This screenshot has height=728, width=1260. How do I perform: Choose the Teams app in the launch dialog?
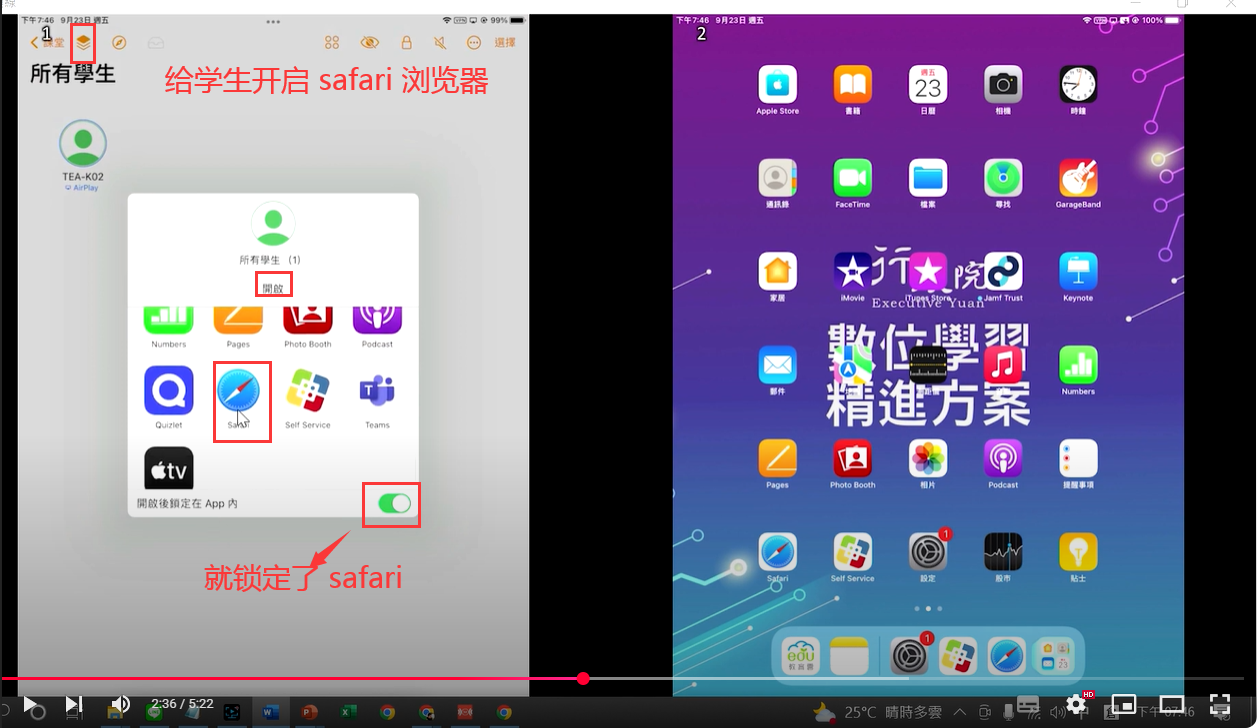[377, 391]
